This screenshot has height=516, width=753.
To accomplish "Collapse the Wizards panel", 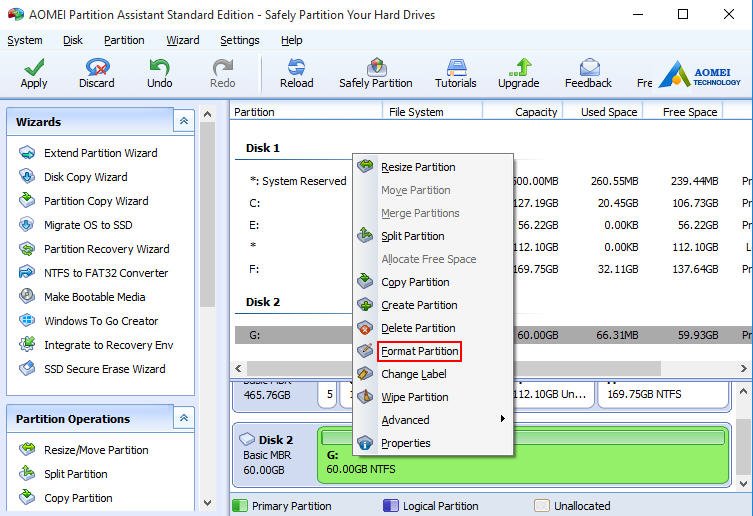I will 184,121.
